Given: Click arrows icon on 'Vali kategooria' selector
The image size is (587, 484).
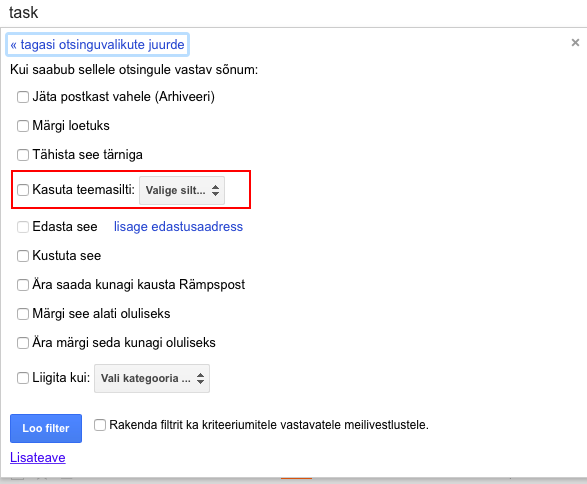Looking at the screenshot, I should (x=201, y=378).
